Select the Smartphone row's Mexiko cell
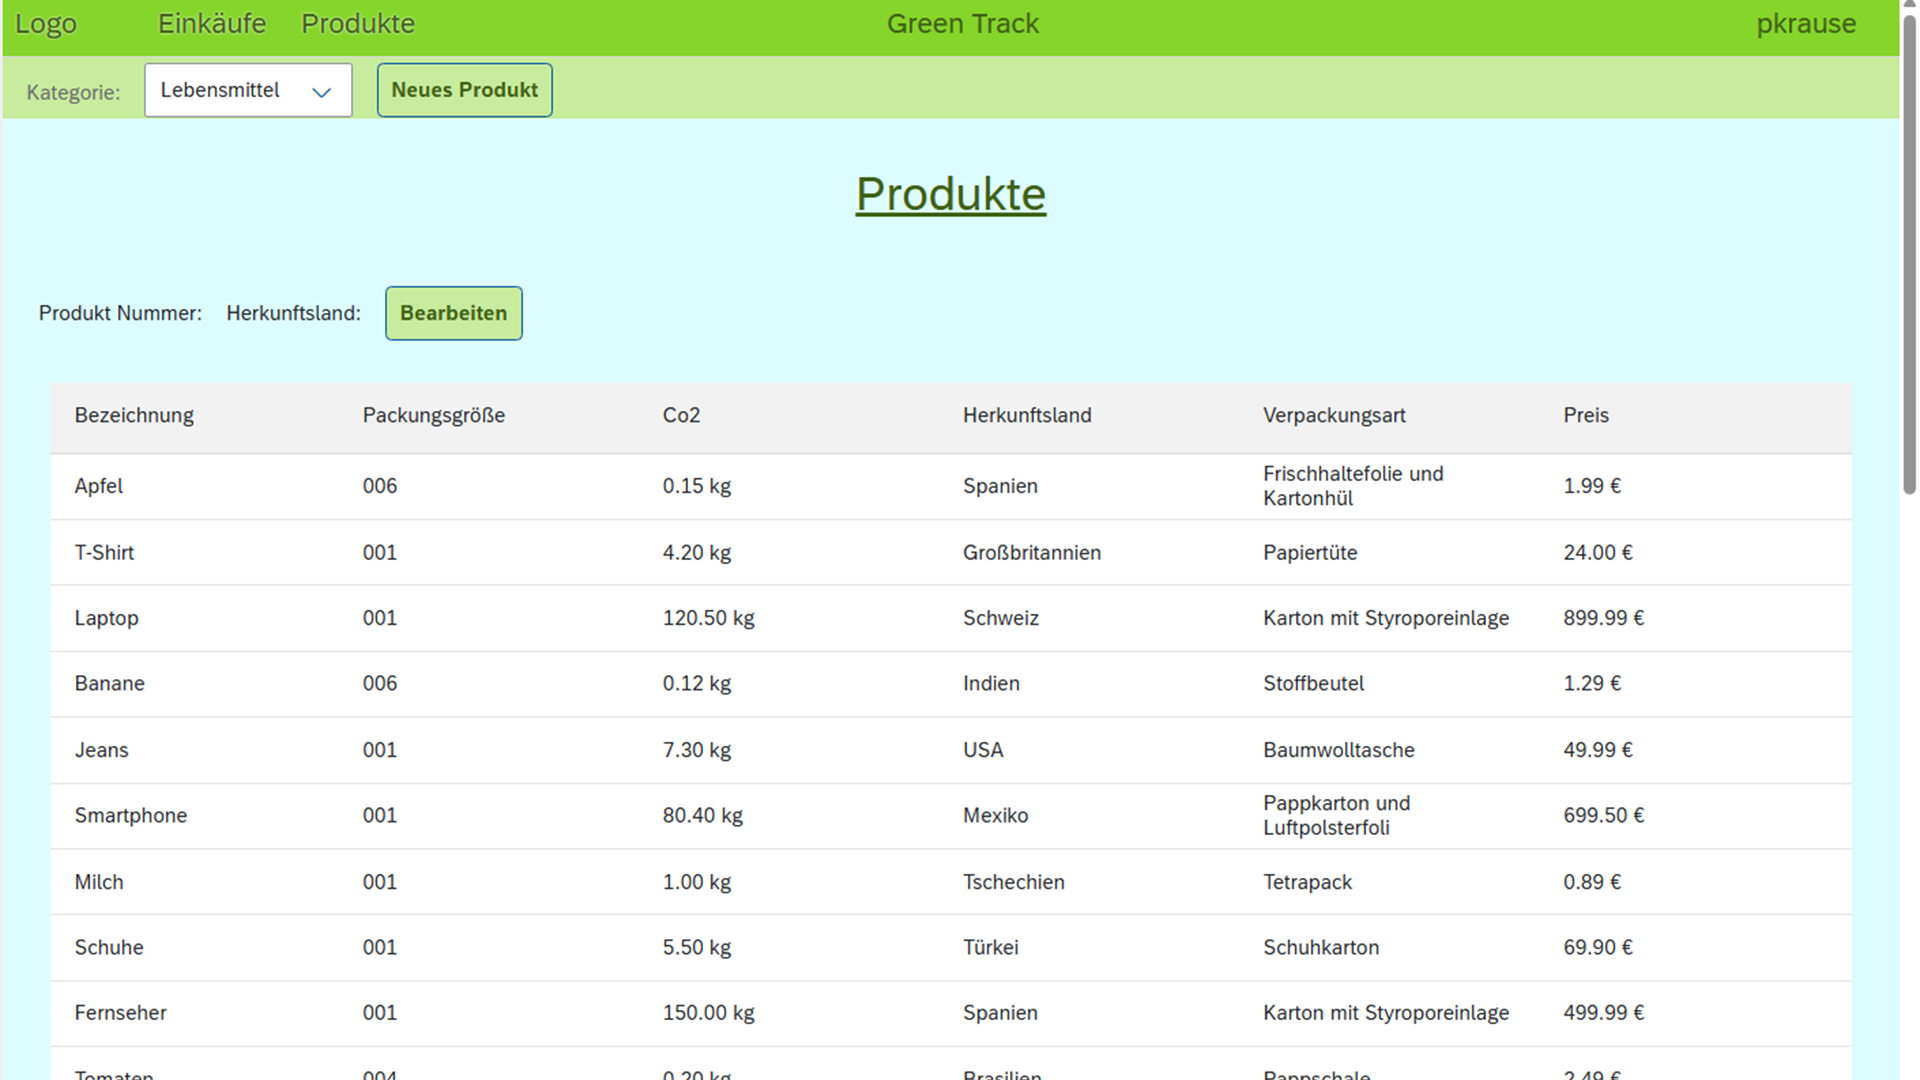1920x1080 pixels. pyautogui.click(x=995, y=815)
